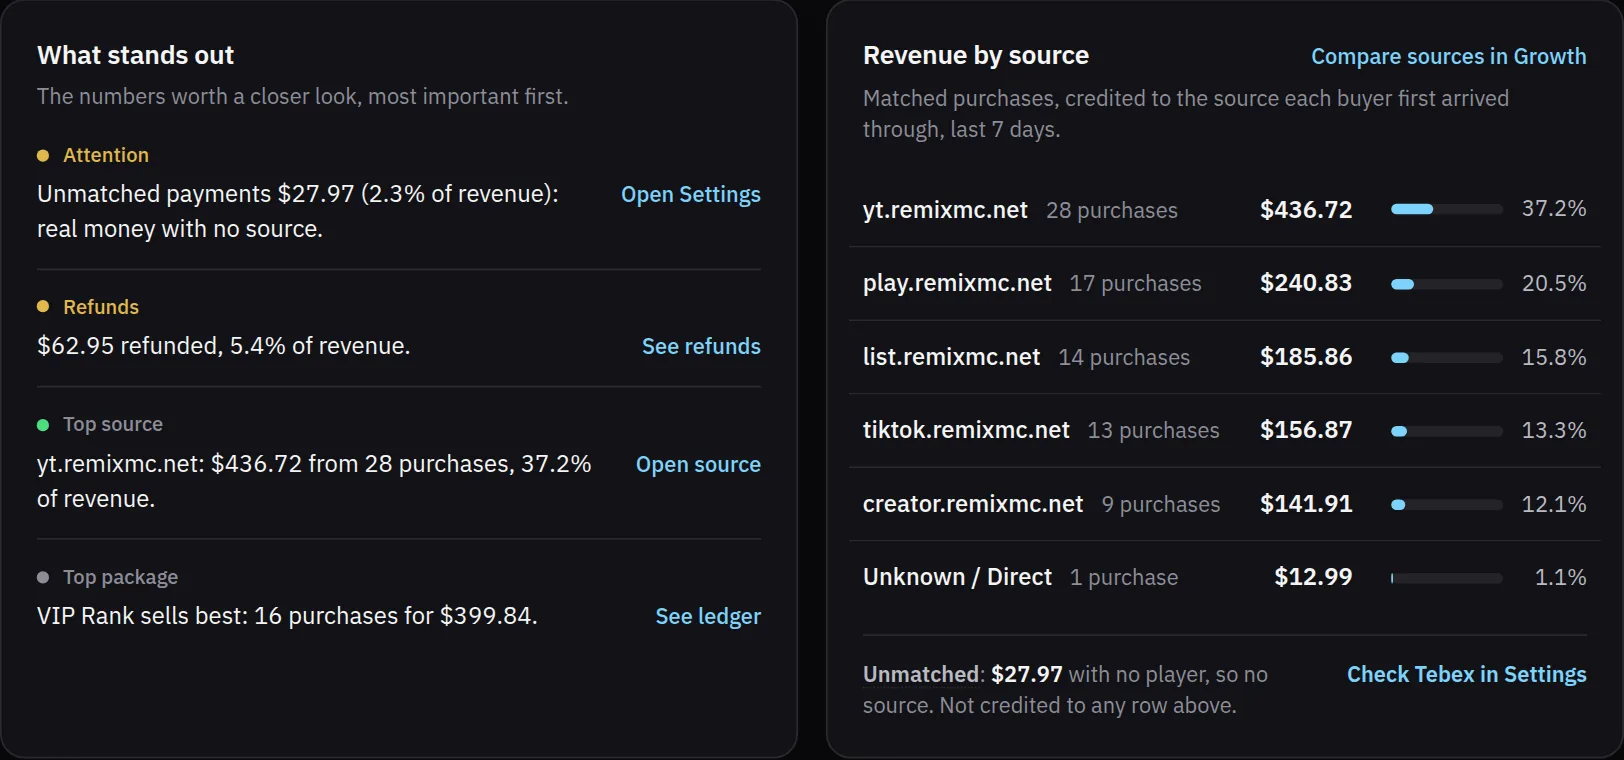Select the list.remixmc.net source name

pyautogui.click(x=951, y=357)
